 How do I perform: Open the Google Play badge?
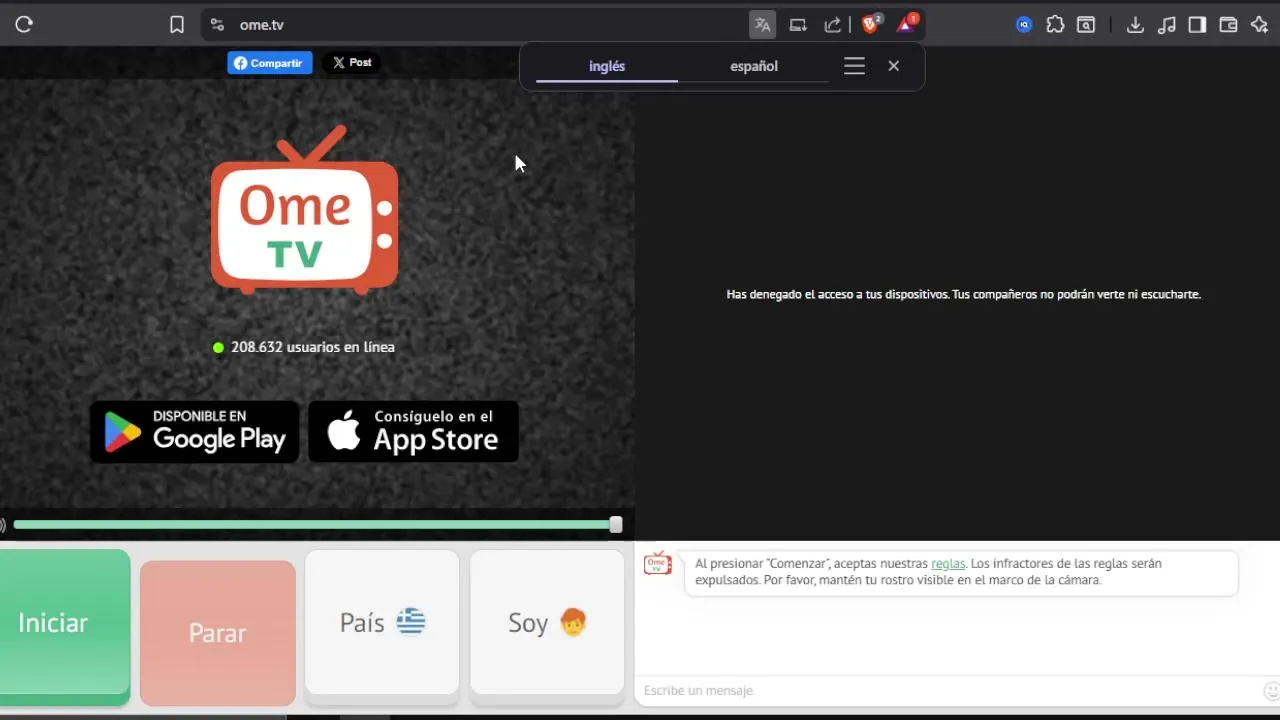[x=195, y=432]
